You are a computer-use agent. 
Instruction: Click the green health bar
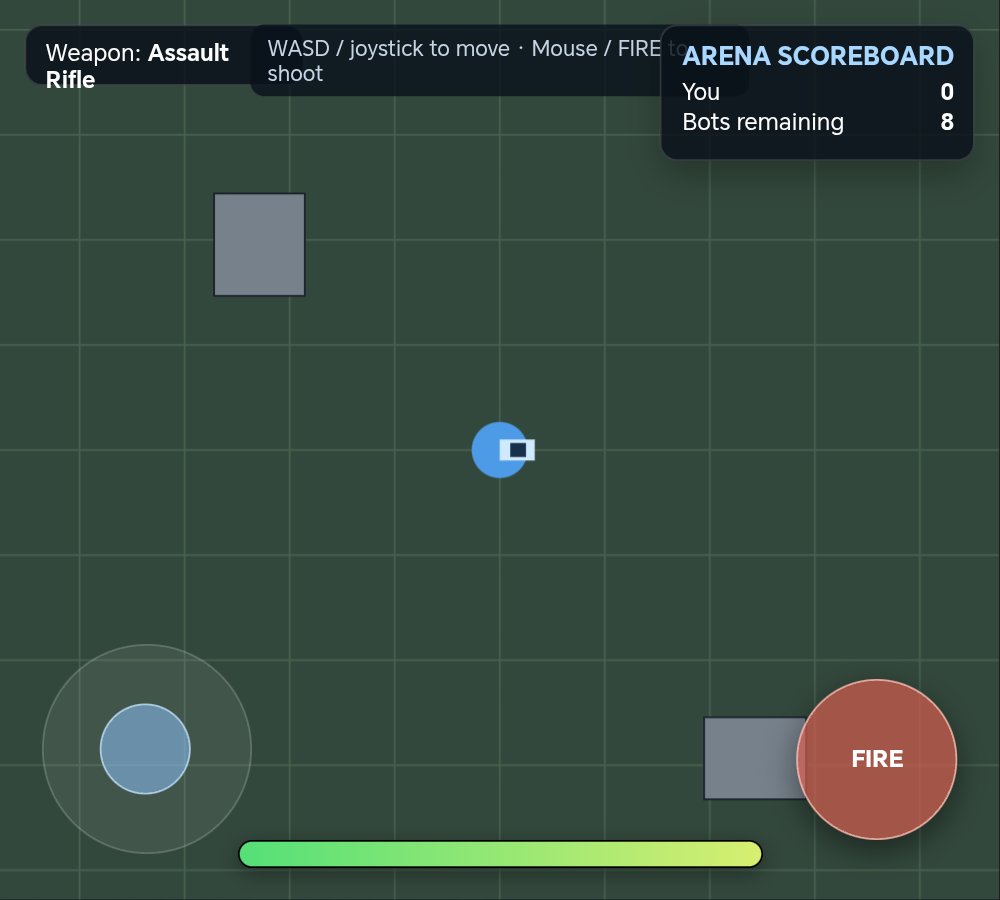[501, 854]
